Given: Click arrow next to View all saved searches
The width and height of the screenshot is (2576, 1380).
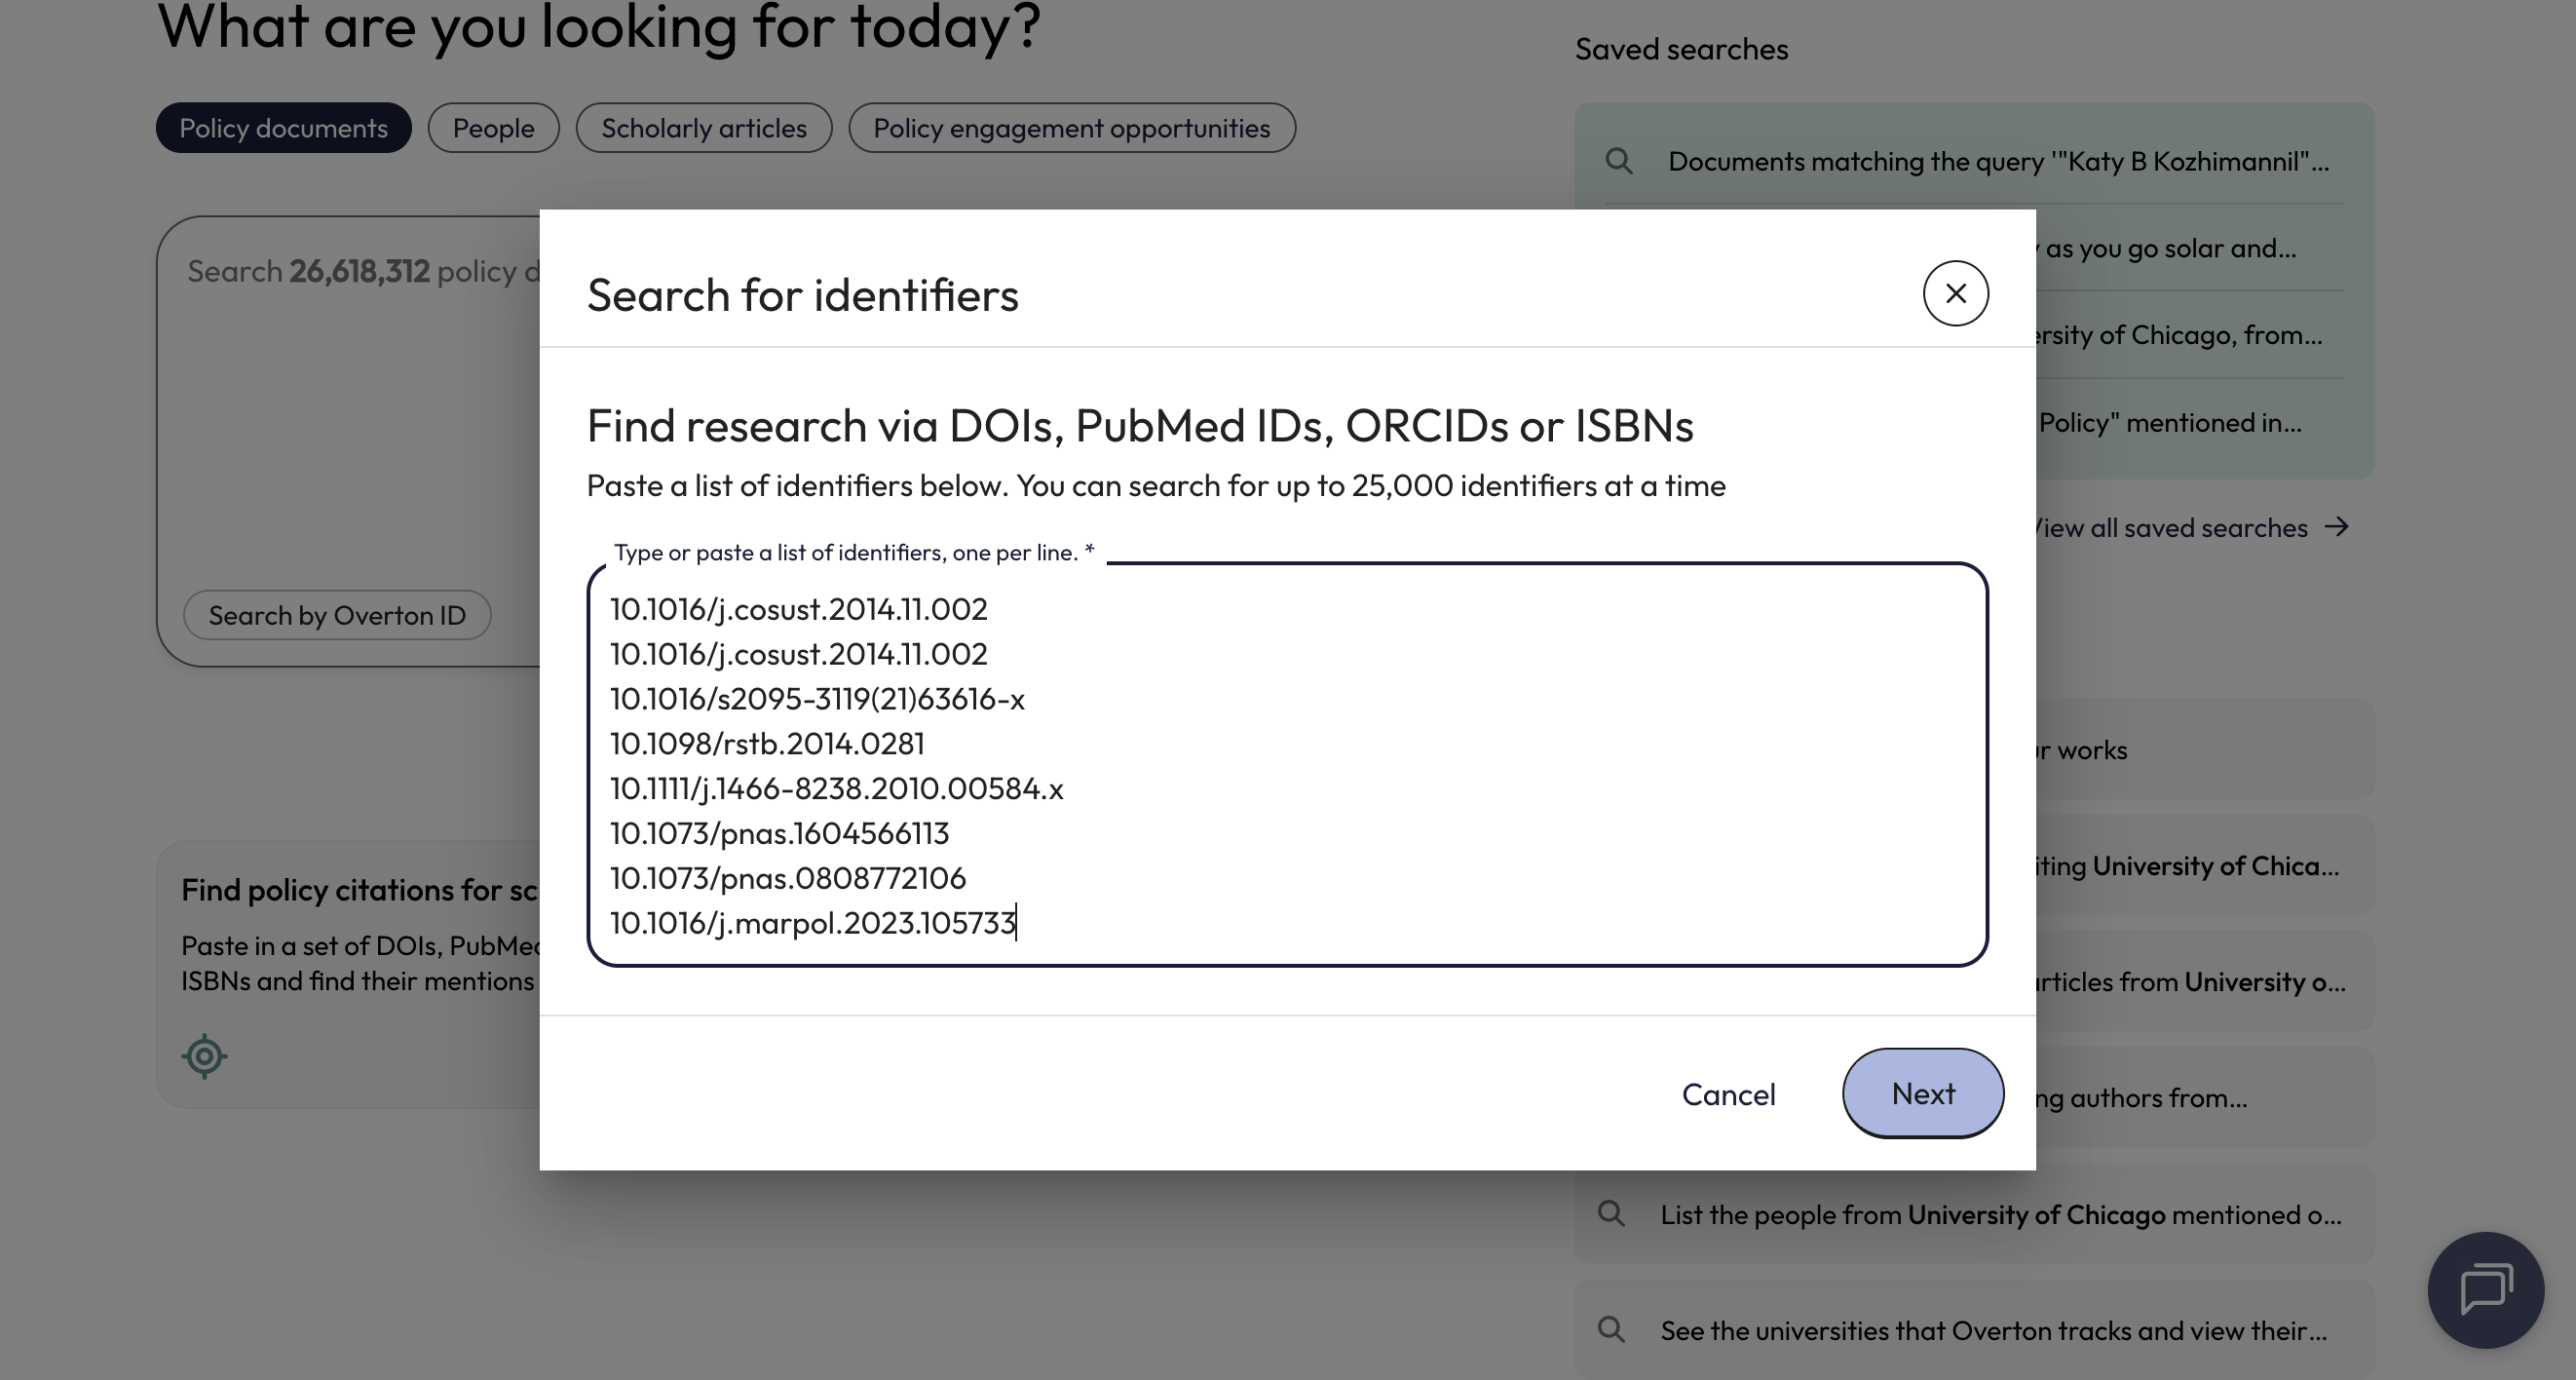Looking at the screenshot, I should 2336,527.
